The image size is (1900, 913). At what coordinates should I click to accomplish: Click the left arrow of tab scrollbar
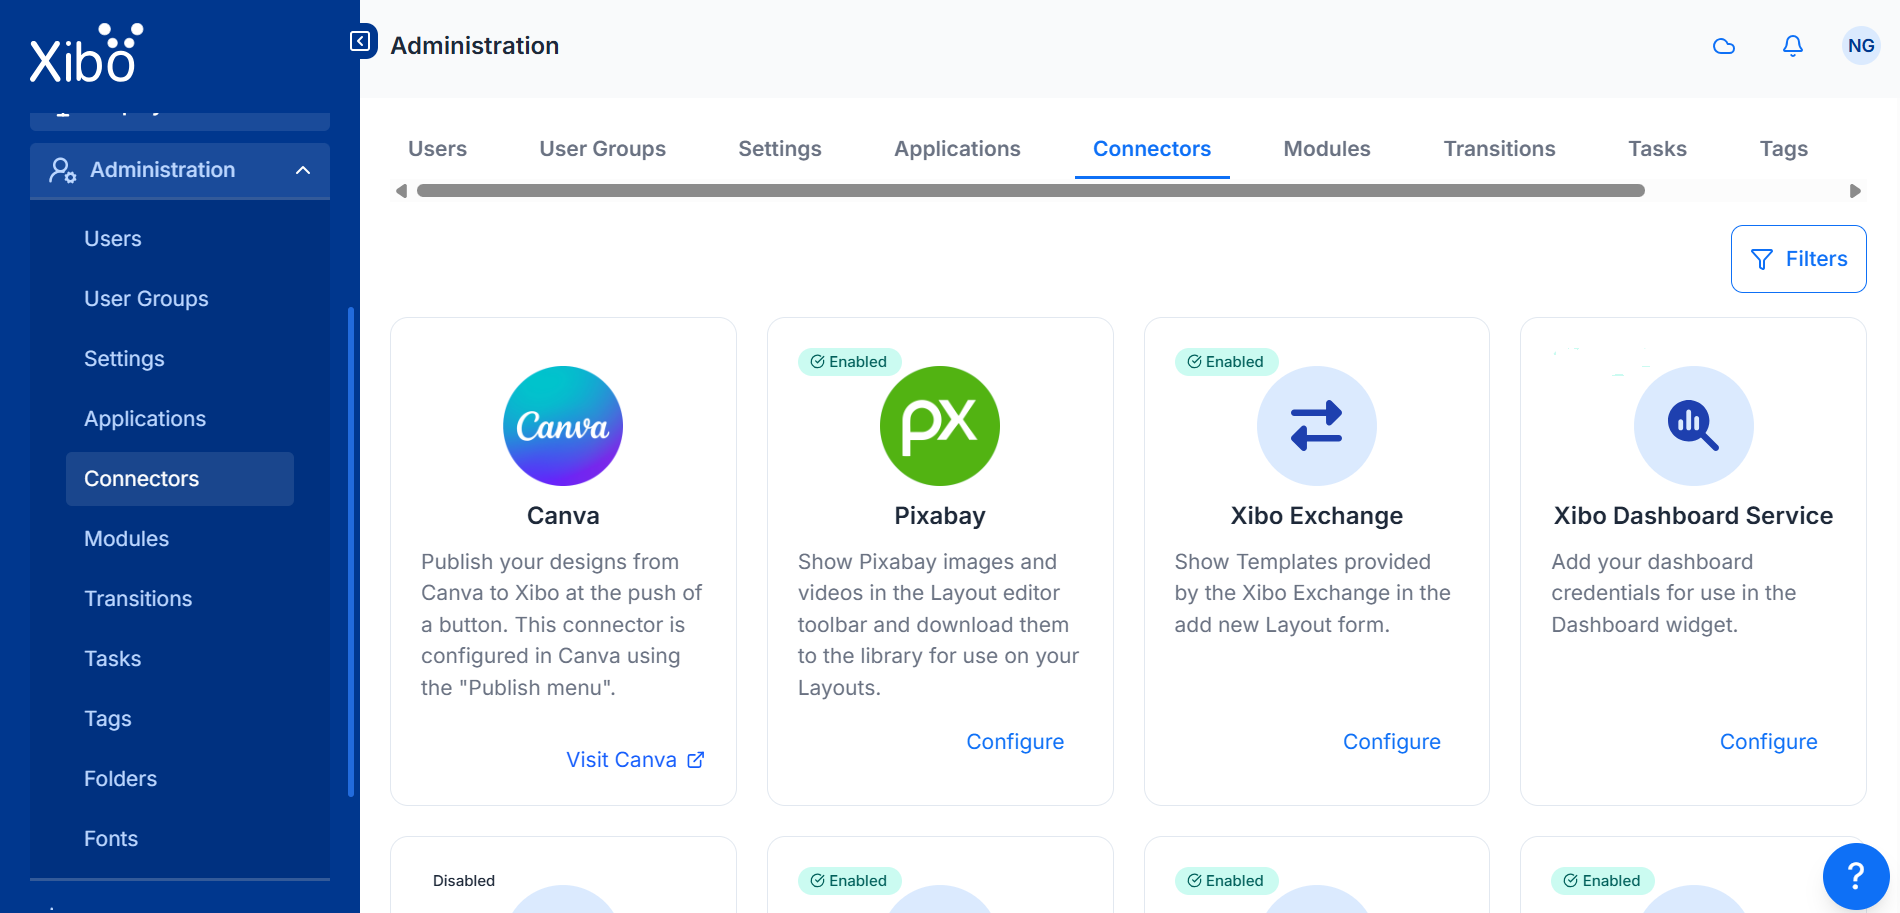[x=401, y=191]
